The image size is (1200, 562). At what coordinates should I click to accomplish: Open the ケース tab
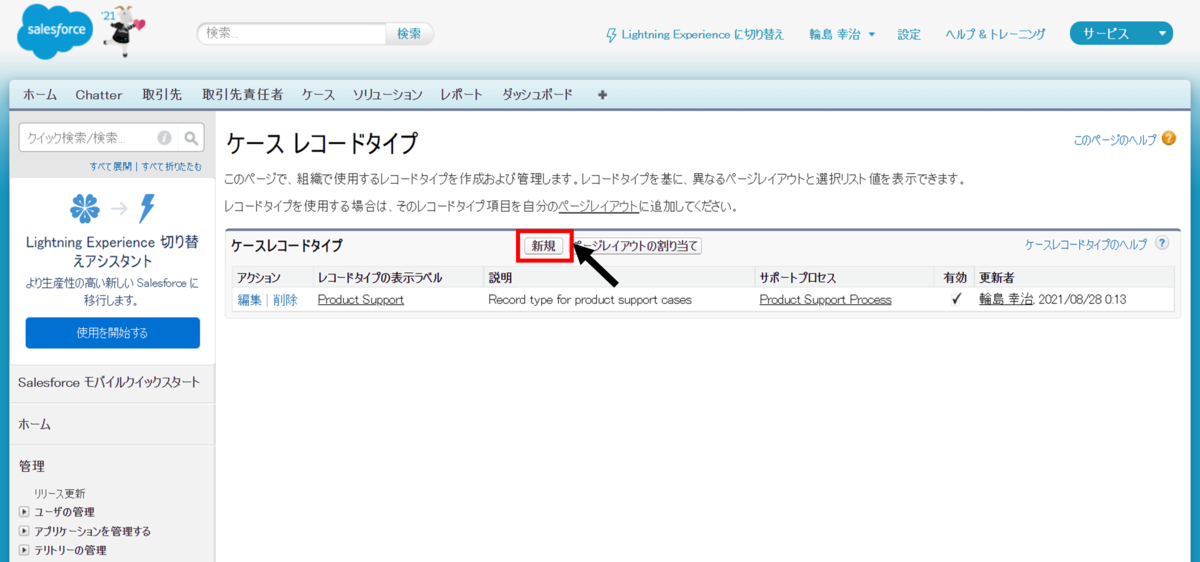pyautogui.click(x=318, y=95)
